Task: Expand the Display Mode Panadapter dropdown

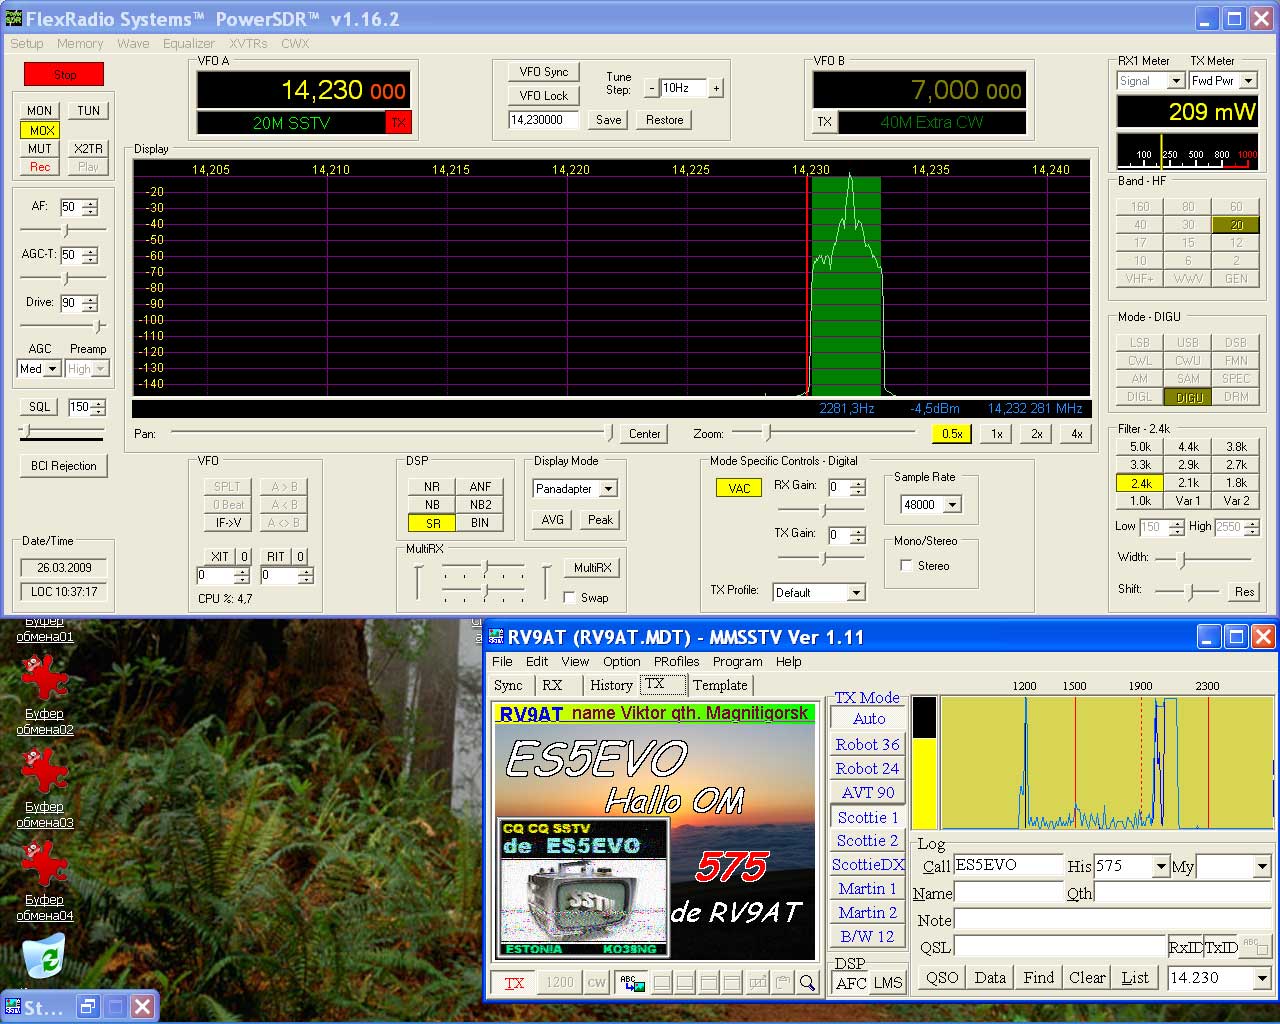Action: pyautogui.click(x=608, y=489)
